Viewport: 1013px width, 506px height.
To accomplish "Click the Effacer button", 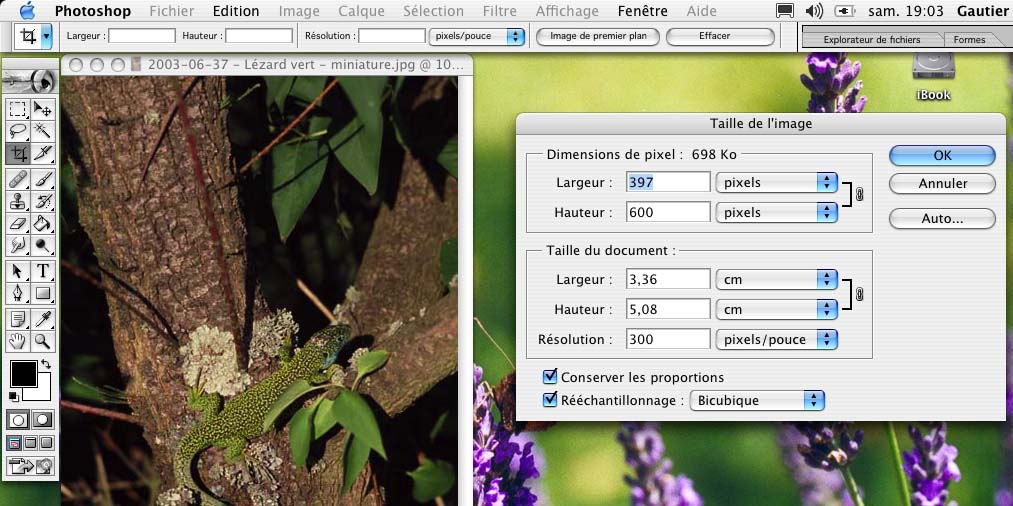I will pyautogui.click(x=720, y=36).
